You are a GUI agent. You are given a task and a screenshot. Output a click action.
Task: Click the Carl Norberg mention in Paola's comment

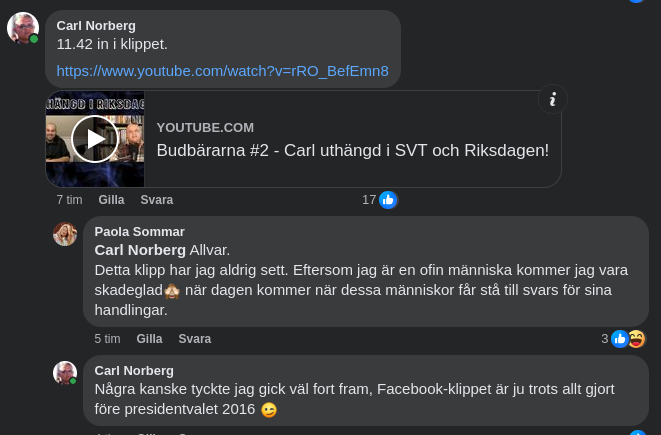[140, 250]
